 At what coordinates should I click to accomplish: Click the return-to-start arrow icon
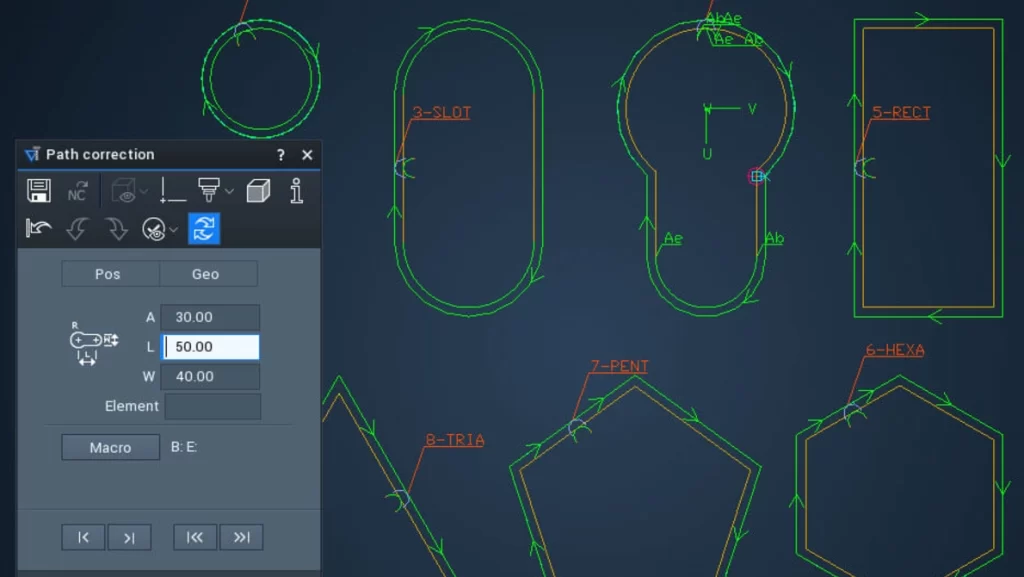pos(39,229)
